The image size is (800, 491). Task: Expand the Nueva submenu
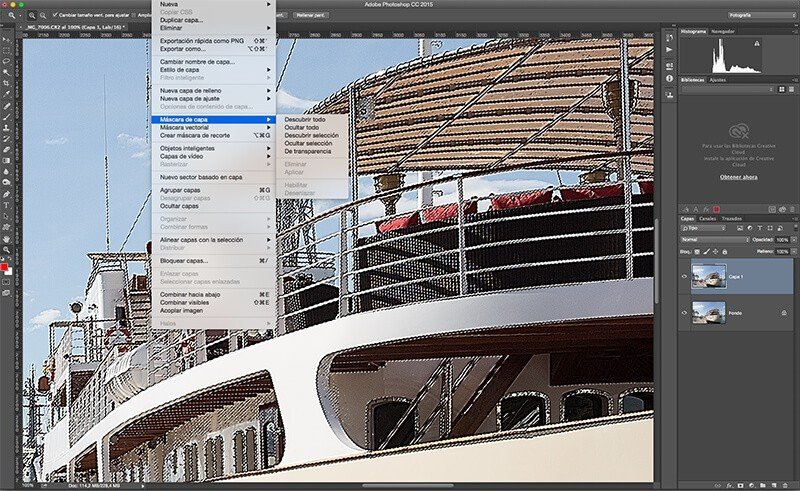coord(213,4)
